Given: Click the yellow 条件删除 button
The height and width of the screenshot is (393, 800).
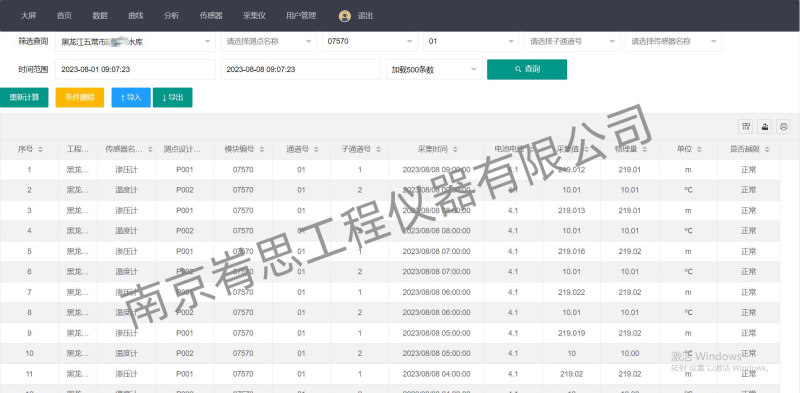Looking at the screenshot, I should point(80,97).
